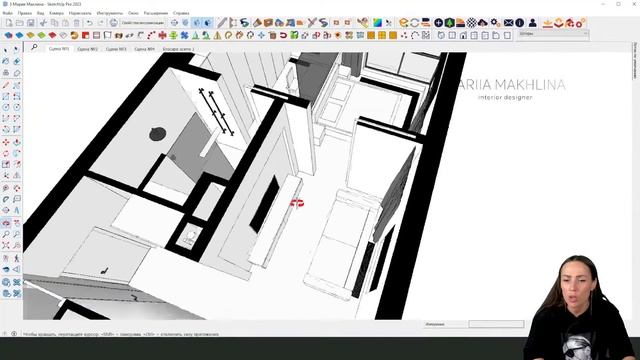
Task: Select the highlighted Orbit tool
Action: 6,223
